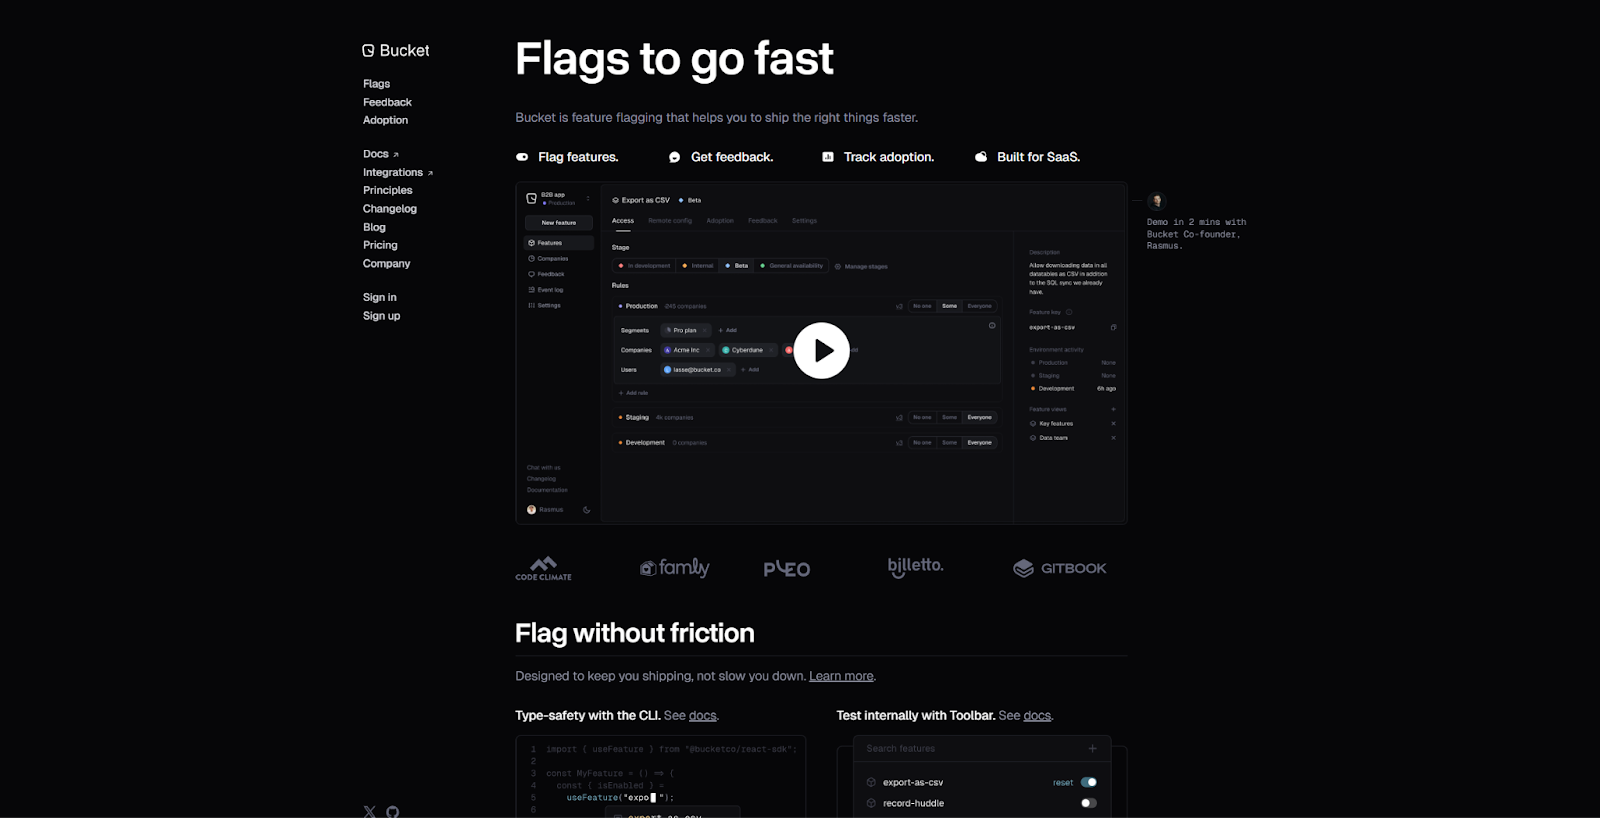Click the plus icon in Search features bar
Image resolution: width=1600 pixels, height=818 pixels.
1092,748
